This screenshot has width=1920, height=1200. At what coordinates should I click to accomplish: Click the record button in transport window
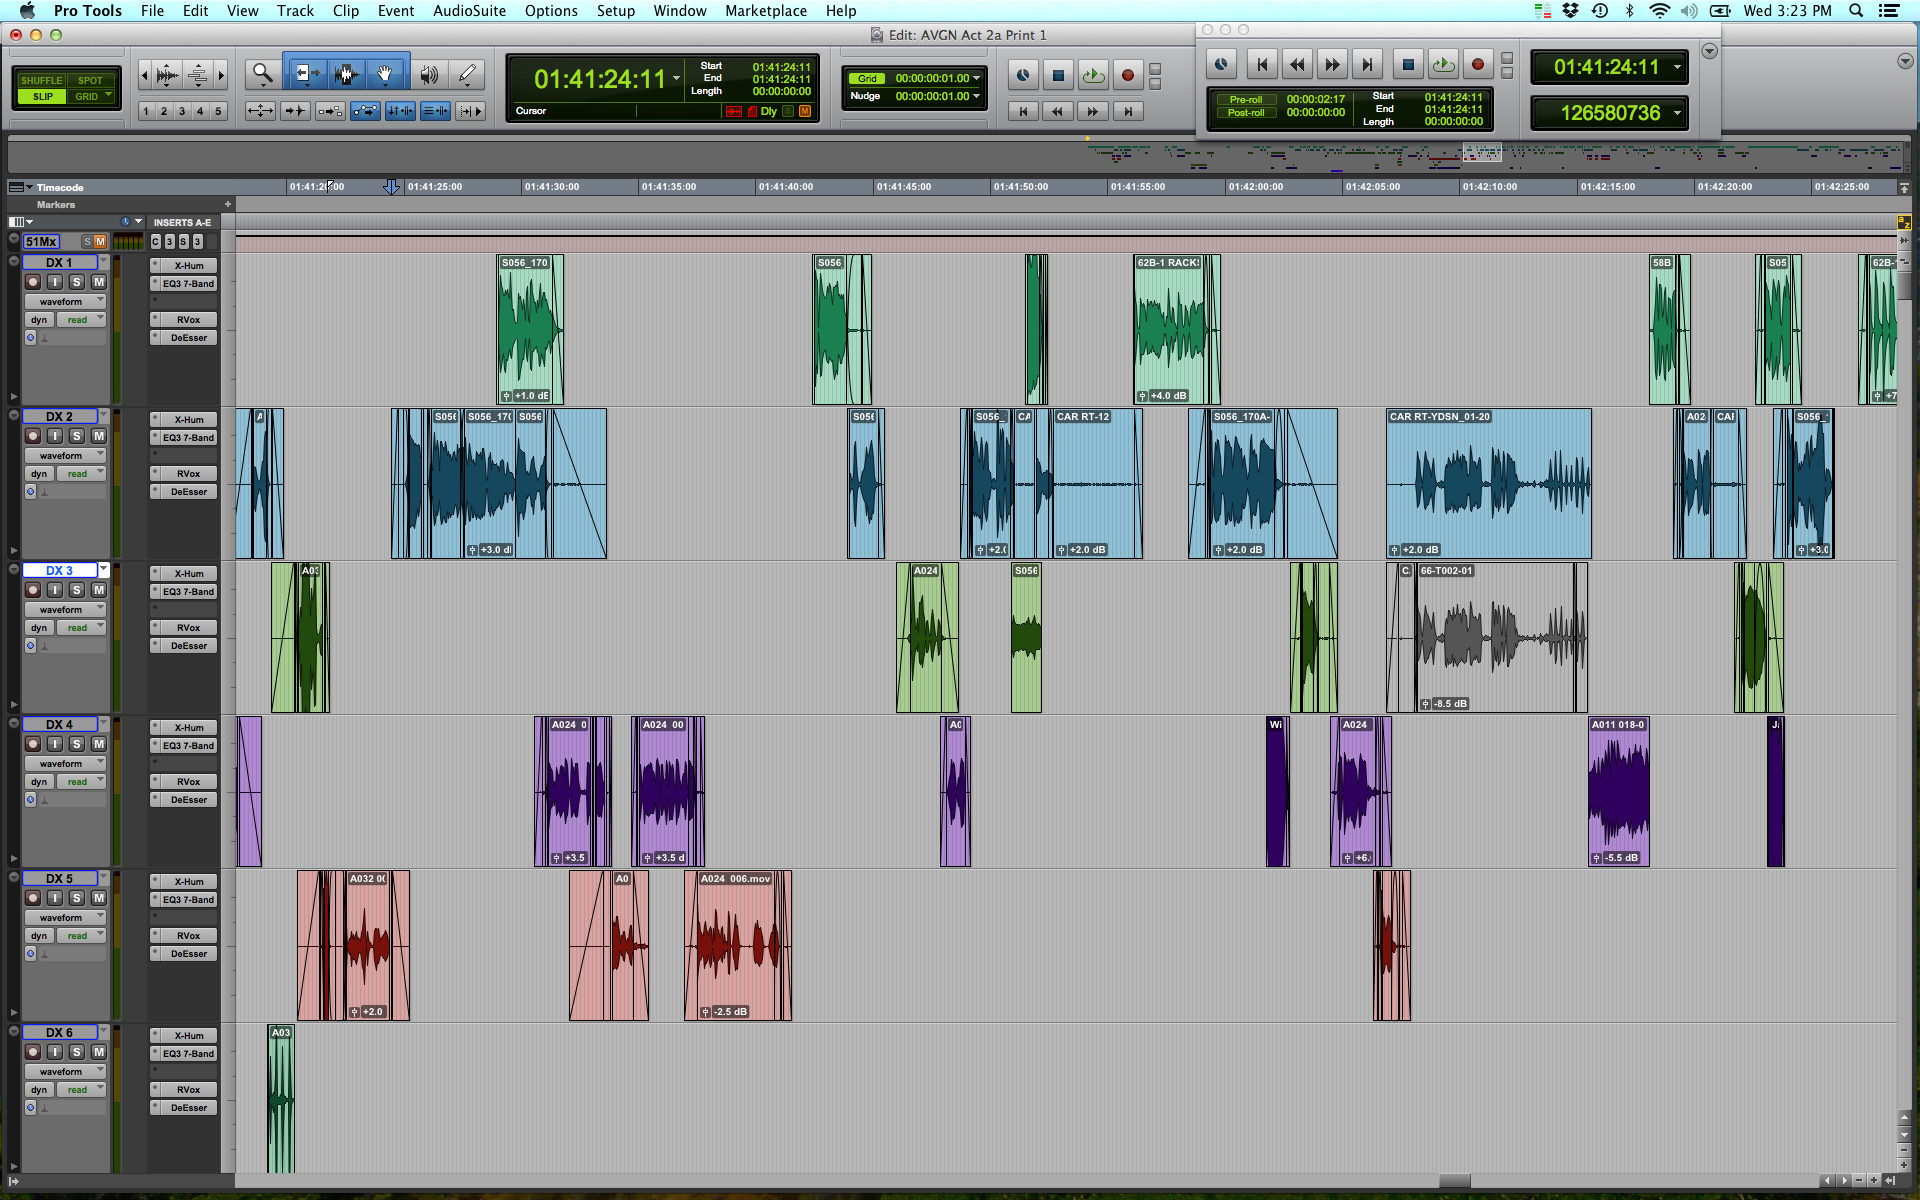click(x=1477, y=64)
